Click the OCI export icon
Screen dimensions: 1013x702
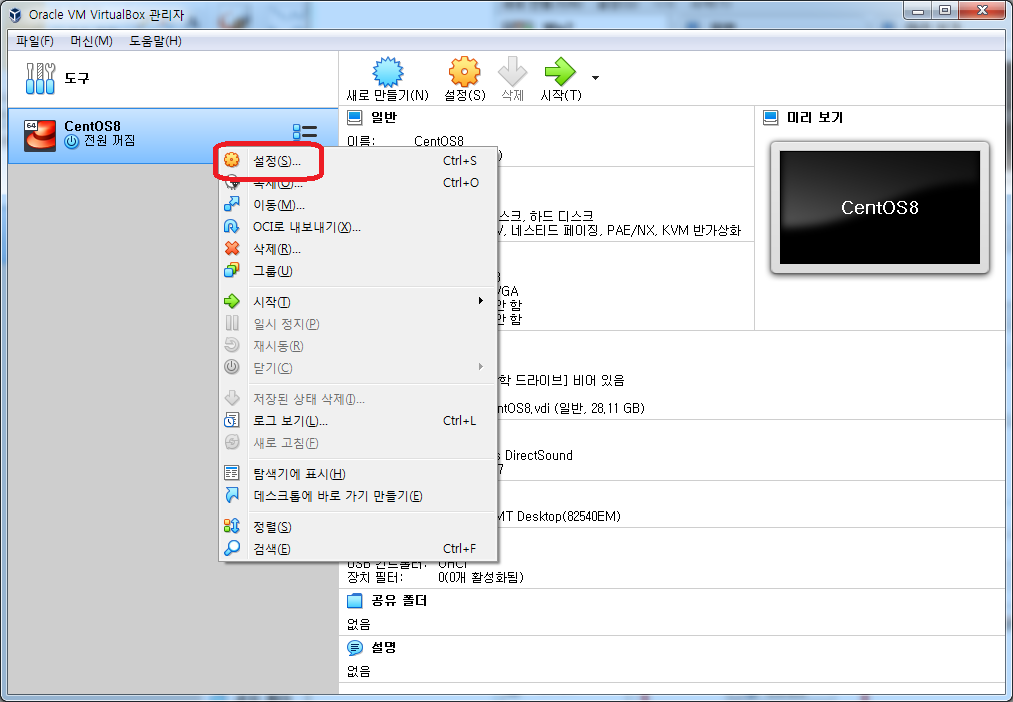[232, 226]
